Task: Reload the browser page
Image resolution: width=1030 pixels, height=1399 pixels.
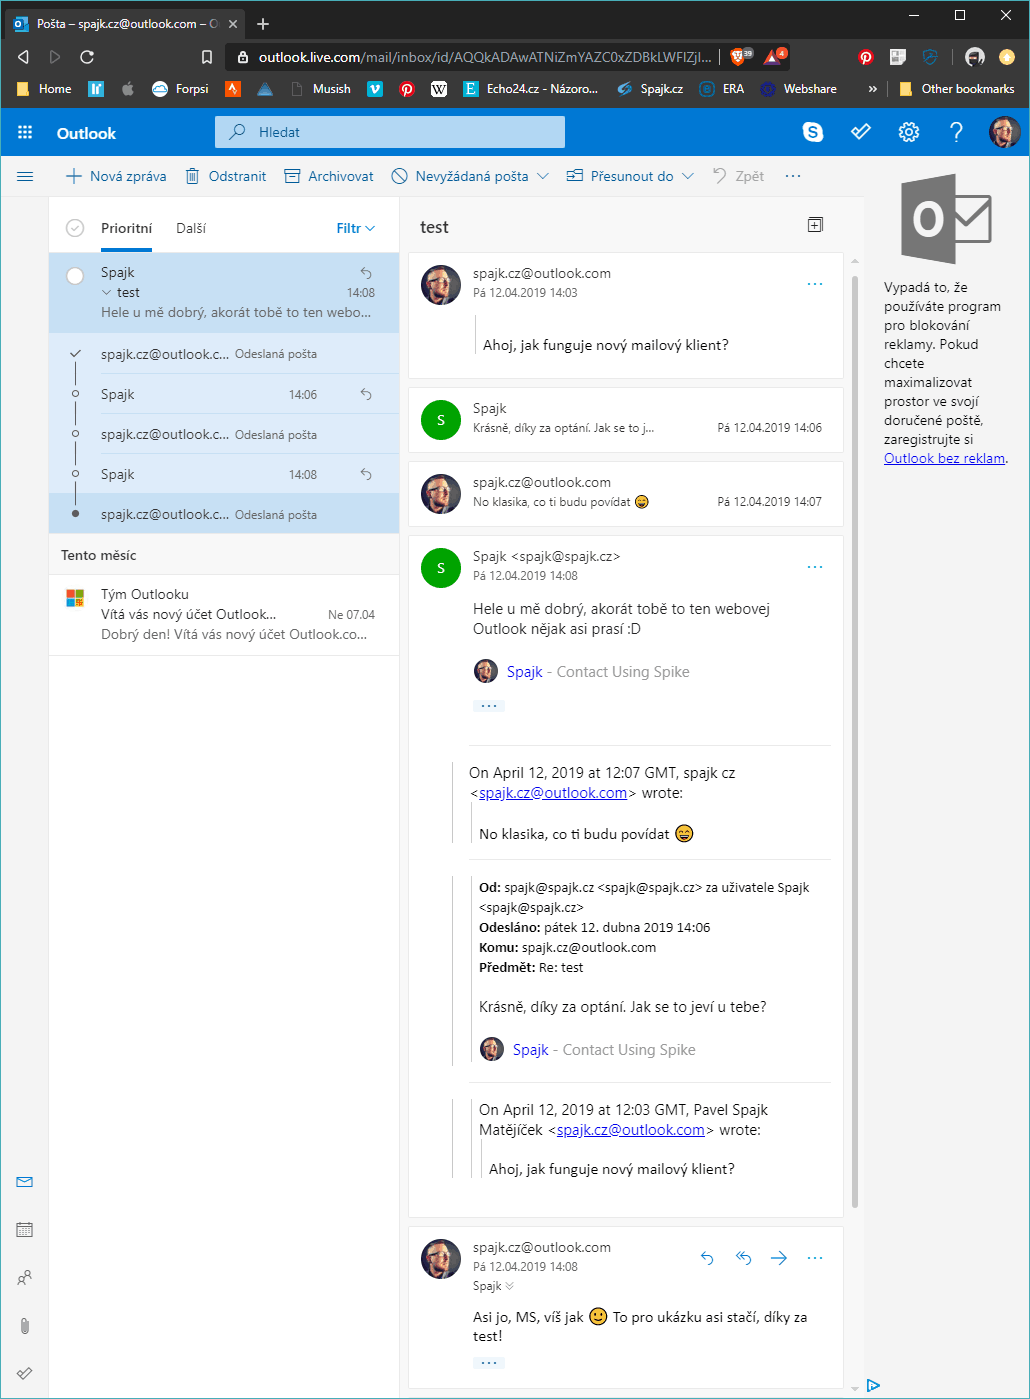Action: pyautogui.click(x=87, y=57)
